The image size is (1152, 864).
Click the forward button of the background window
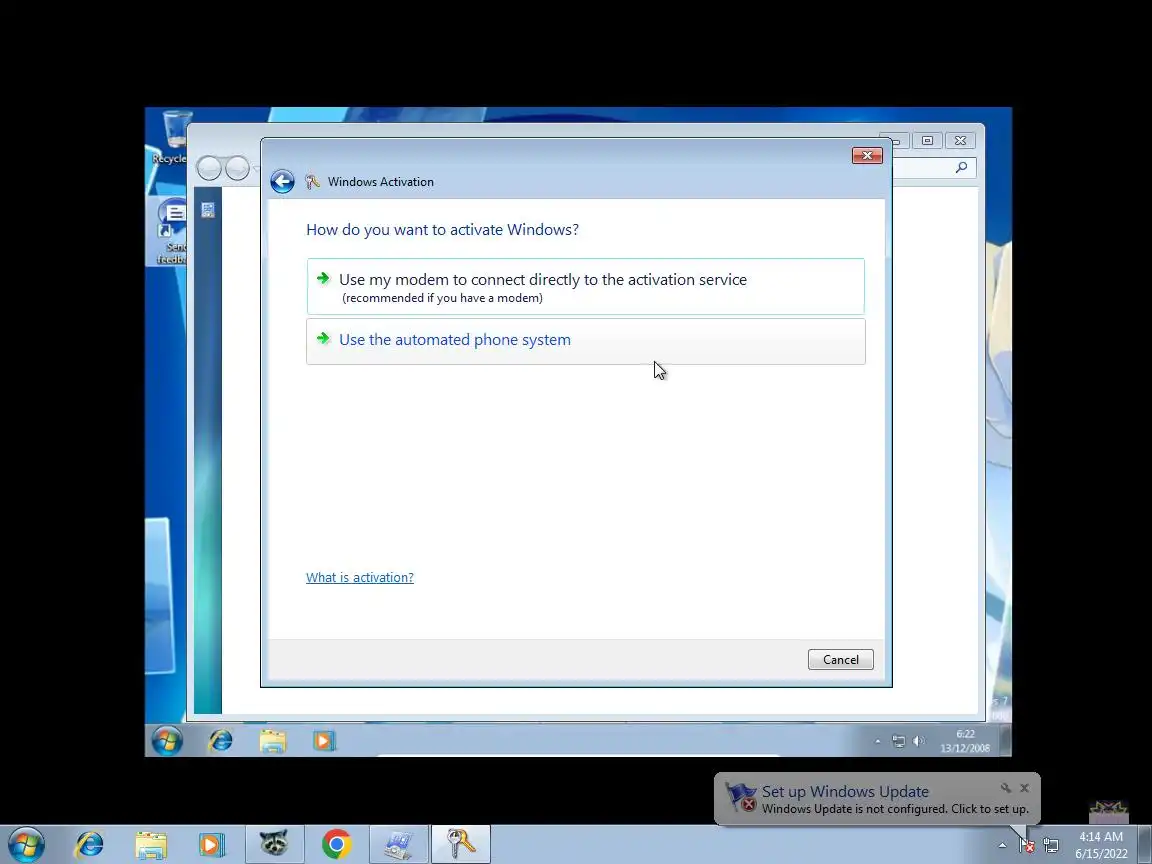coord(237,168)
